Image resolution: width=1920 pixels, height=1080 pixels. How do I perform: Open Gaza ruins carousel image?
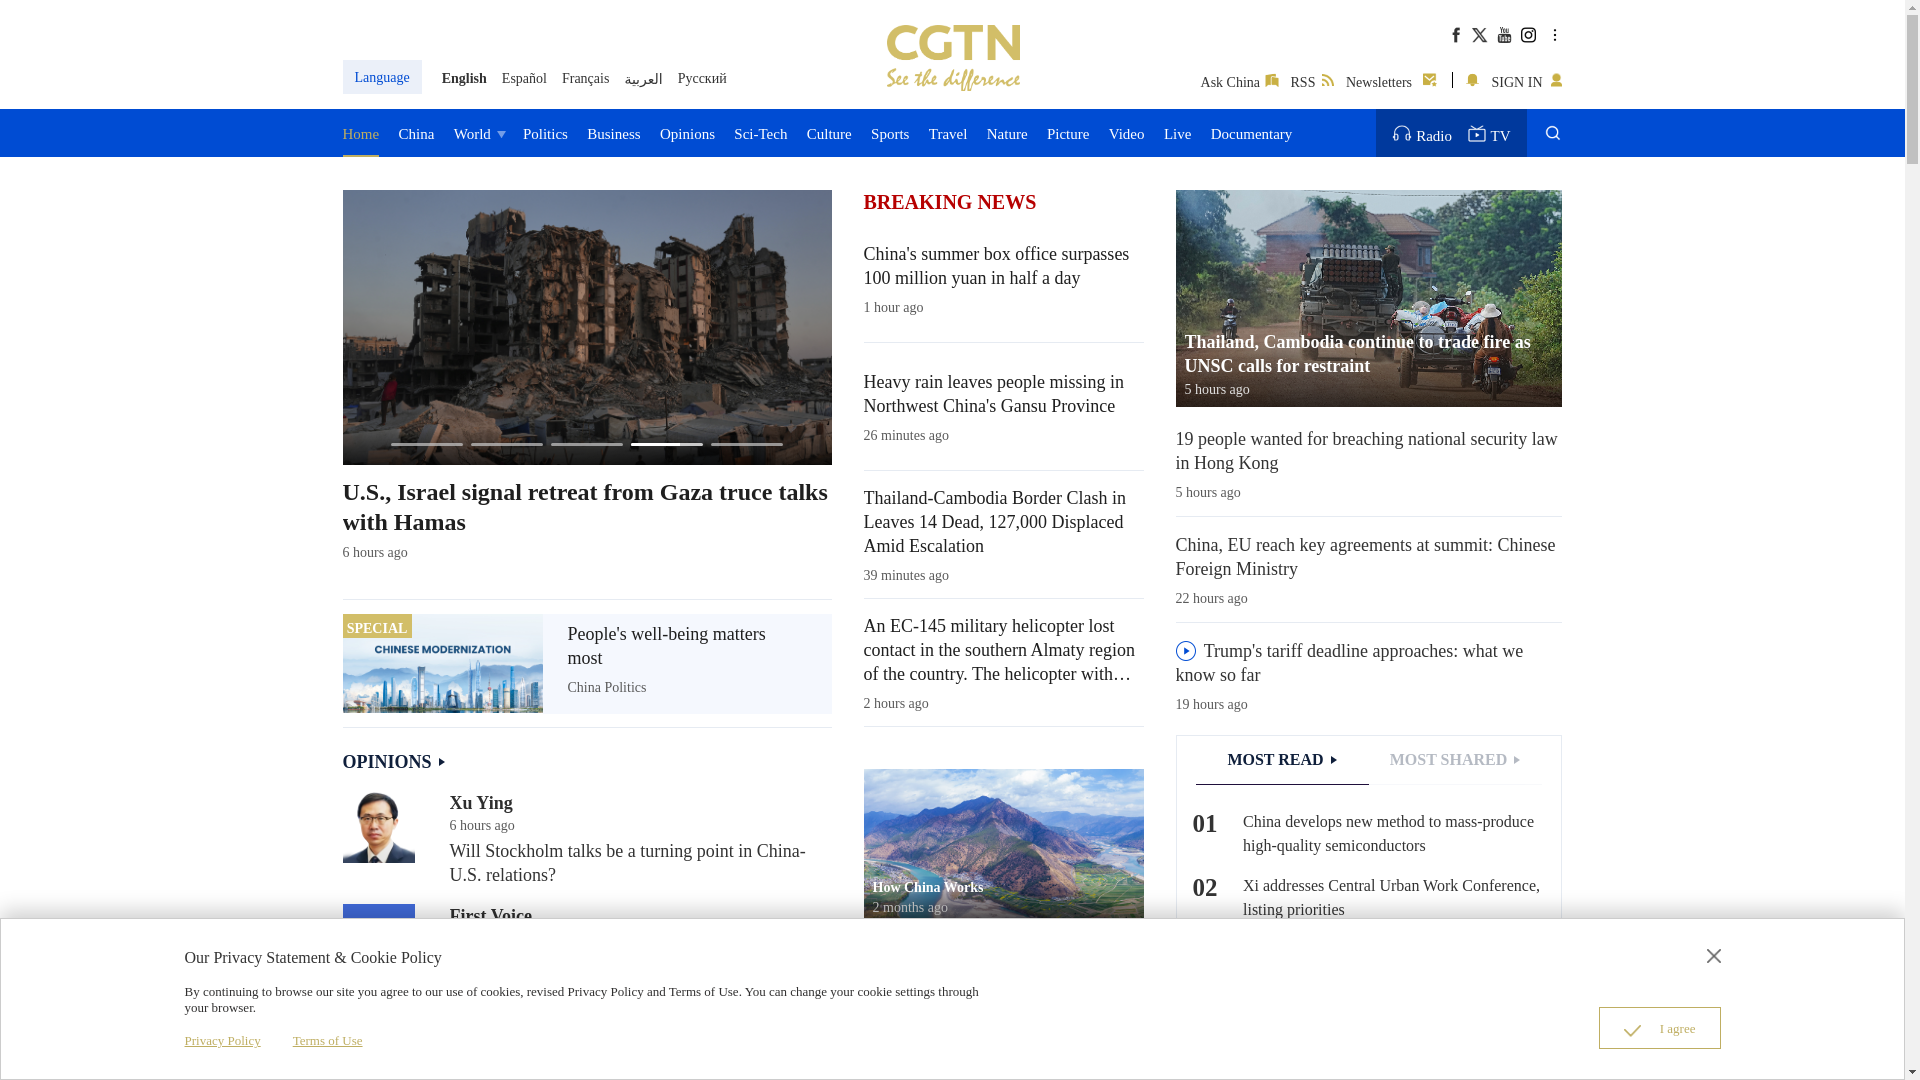coord(587,327)
